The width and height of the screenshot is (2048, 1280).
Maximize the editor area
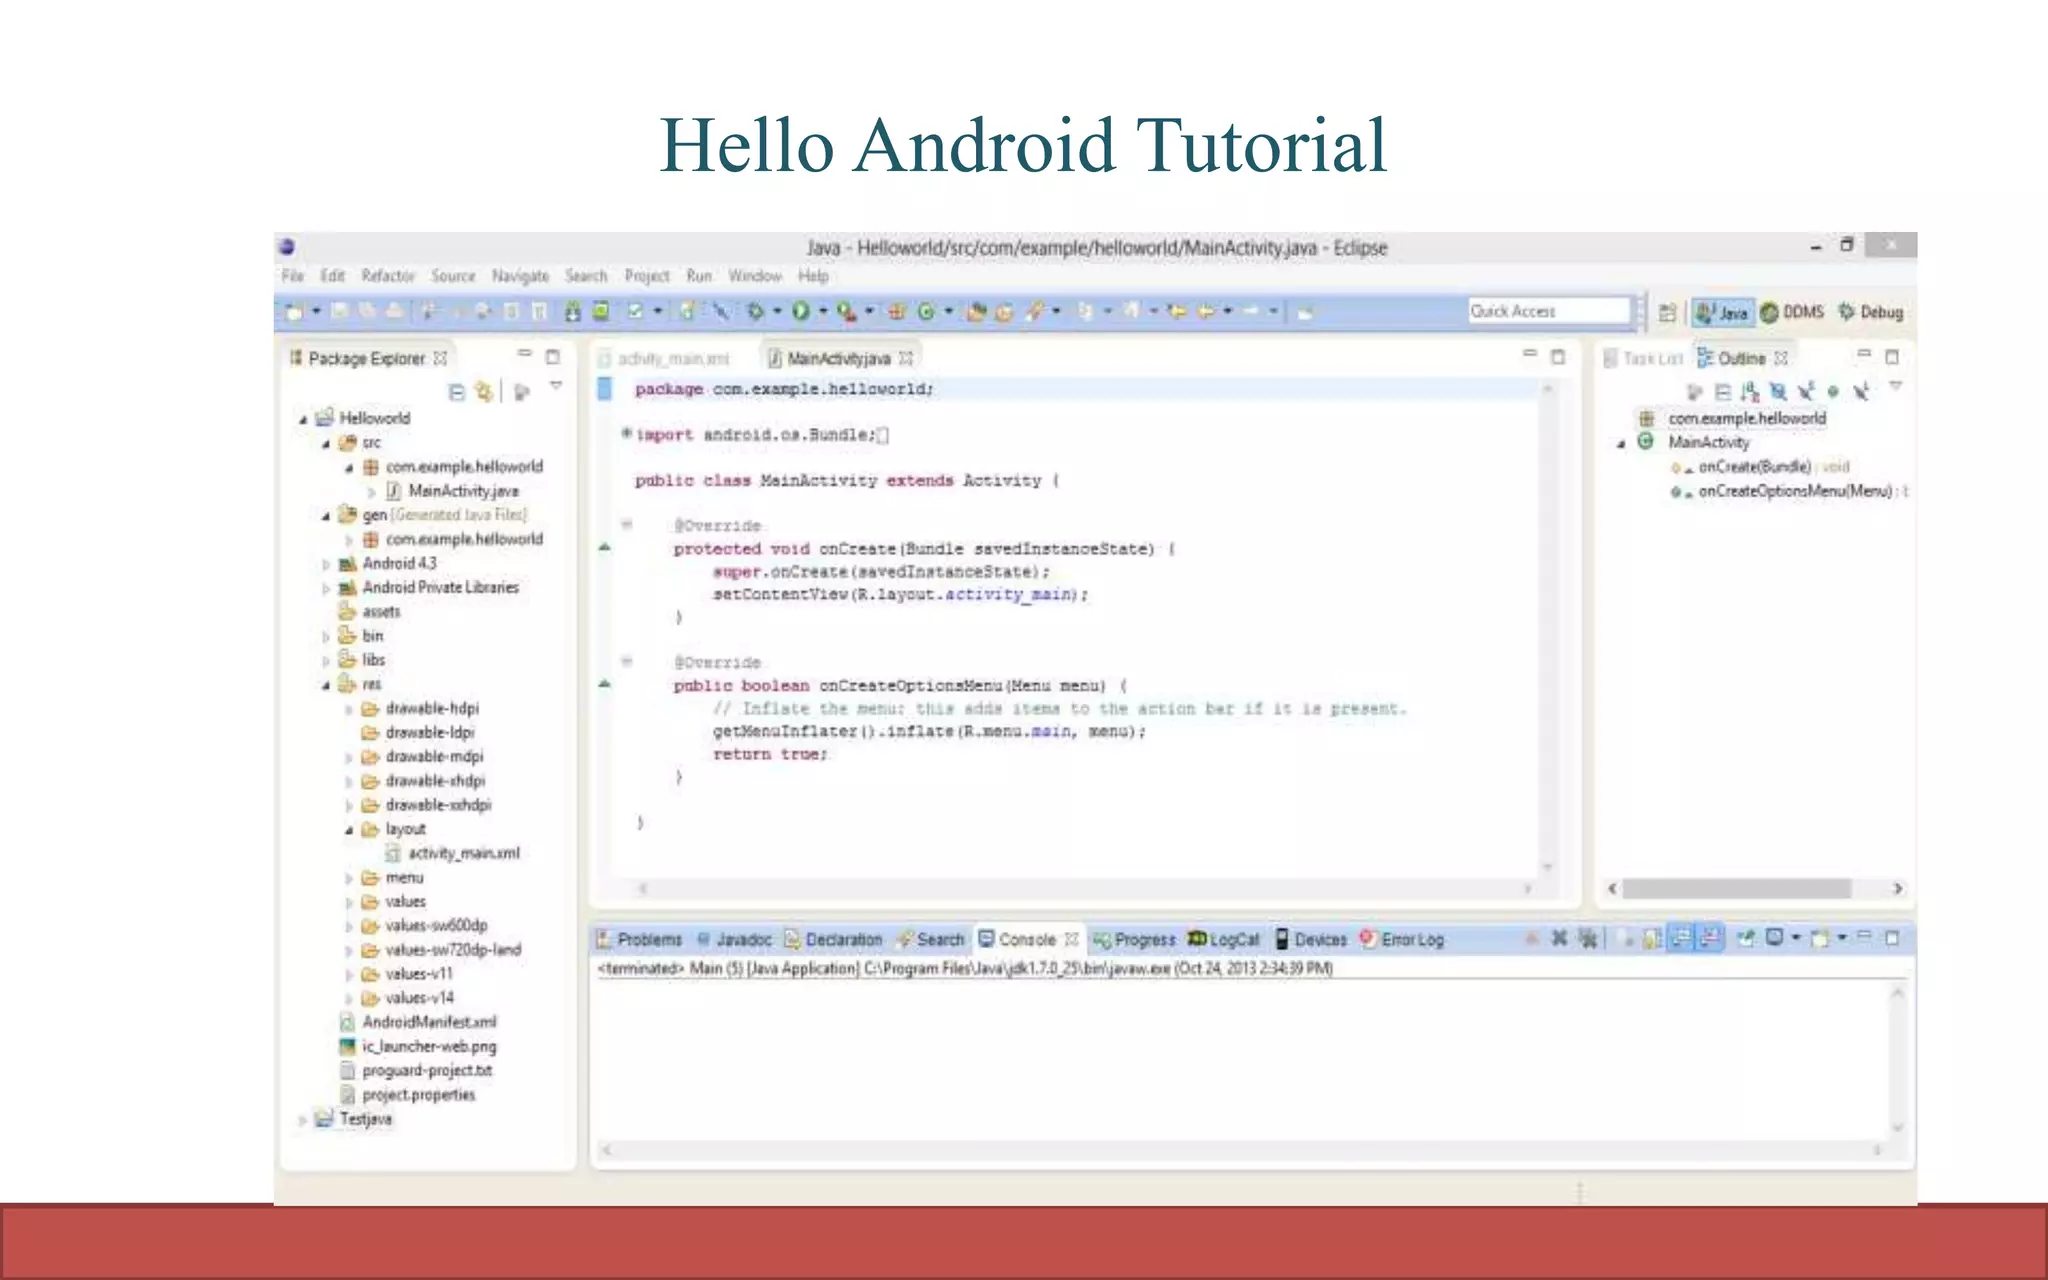(x=1558, y=357)
